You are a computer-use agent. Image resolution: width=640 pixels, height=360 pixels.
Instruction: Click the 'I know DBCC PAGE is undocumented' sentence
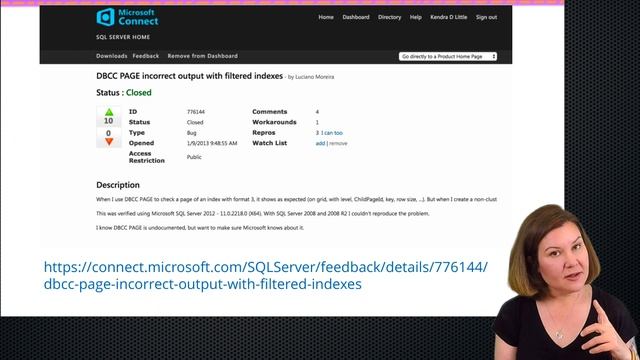(x=200, y=228)
